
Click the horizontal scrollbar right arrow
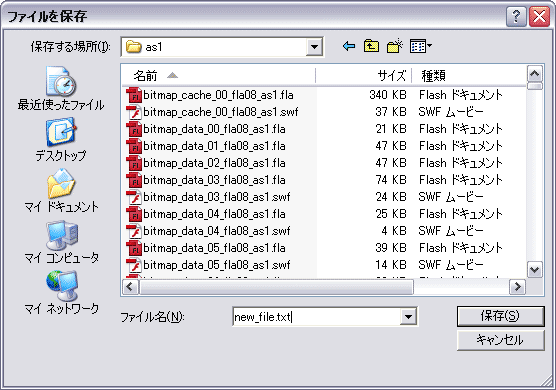point(517,286)
